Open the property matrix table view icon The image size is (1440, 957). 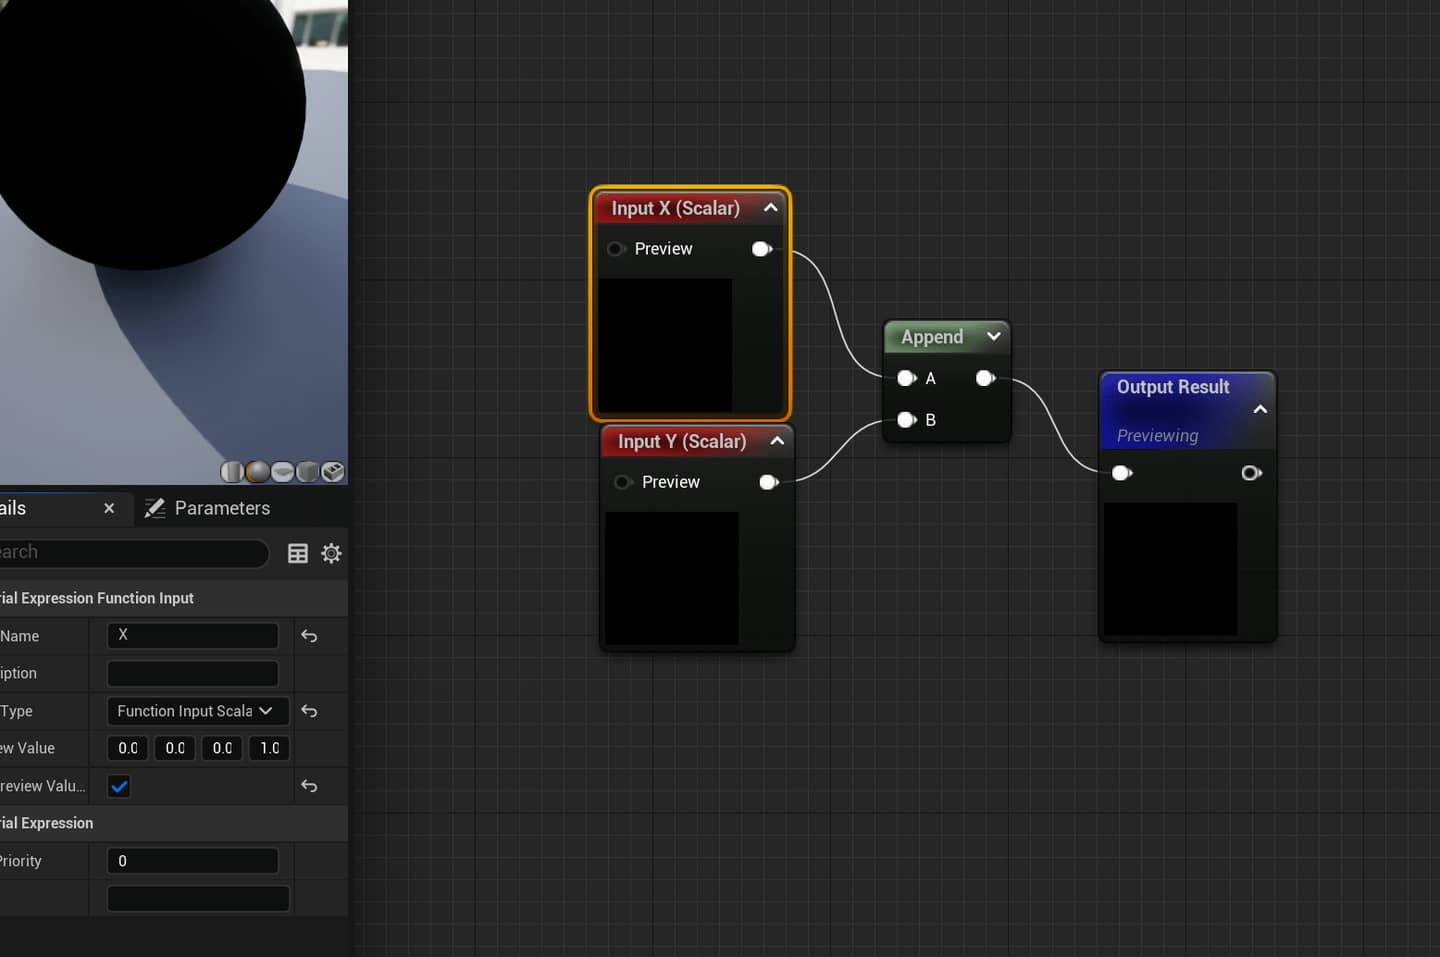pyautogui.click(x=298, y=553)
